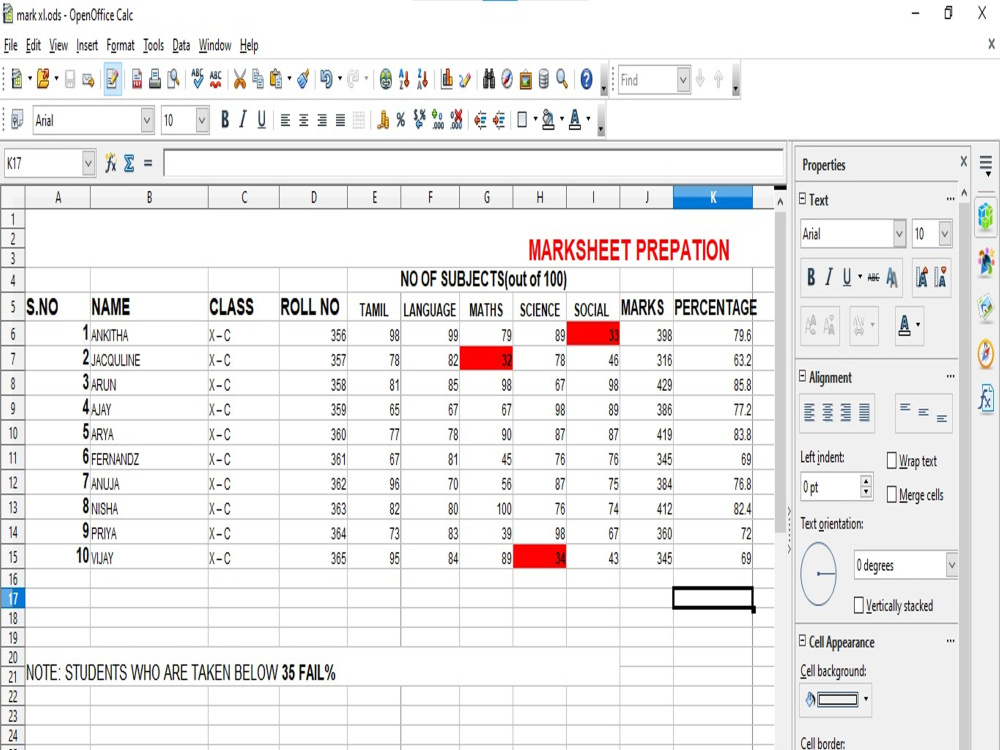Click the Undo arrow icon
This screenshot has width=1000, height=750.
(x=327, y=80)
